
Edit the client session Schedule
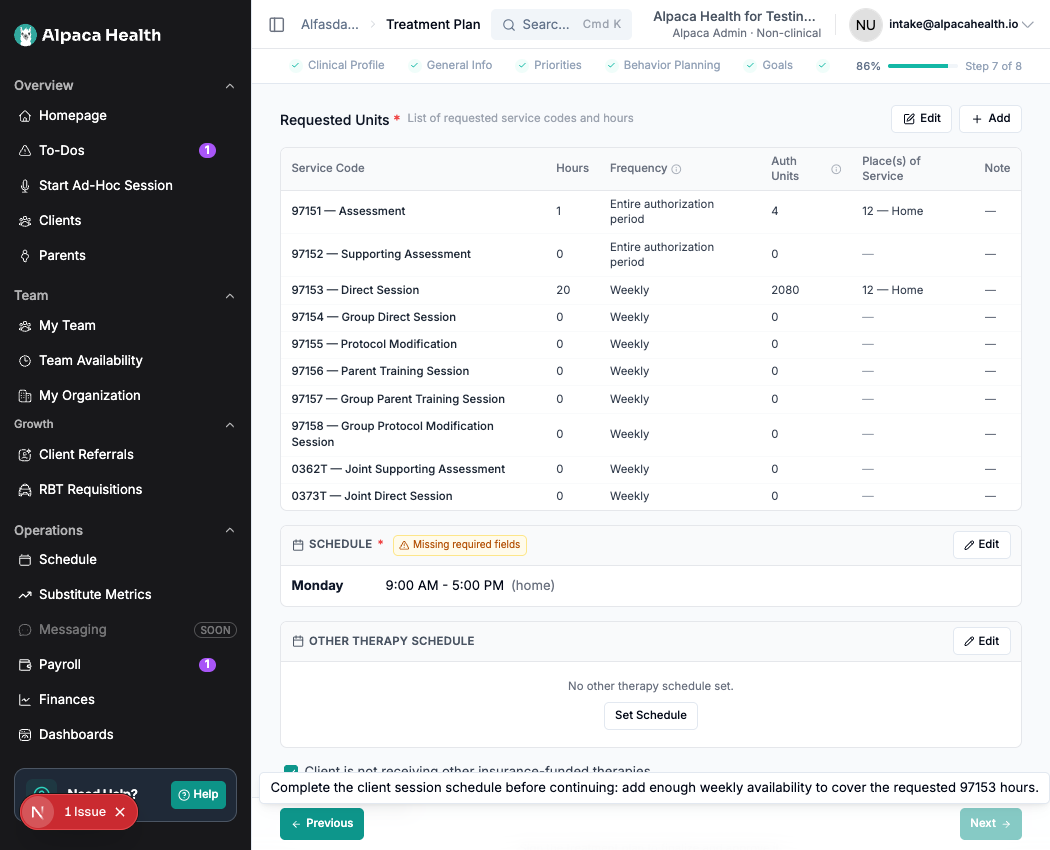982,545
